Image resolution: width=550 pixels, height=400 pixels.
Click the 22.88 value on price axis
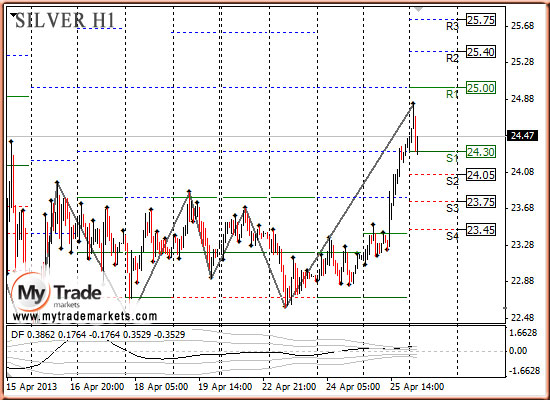coord(523,281)
